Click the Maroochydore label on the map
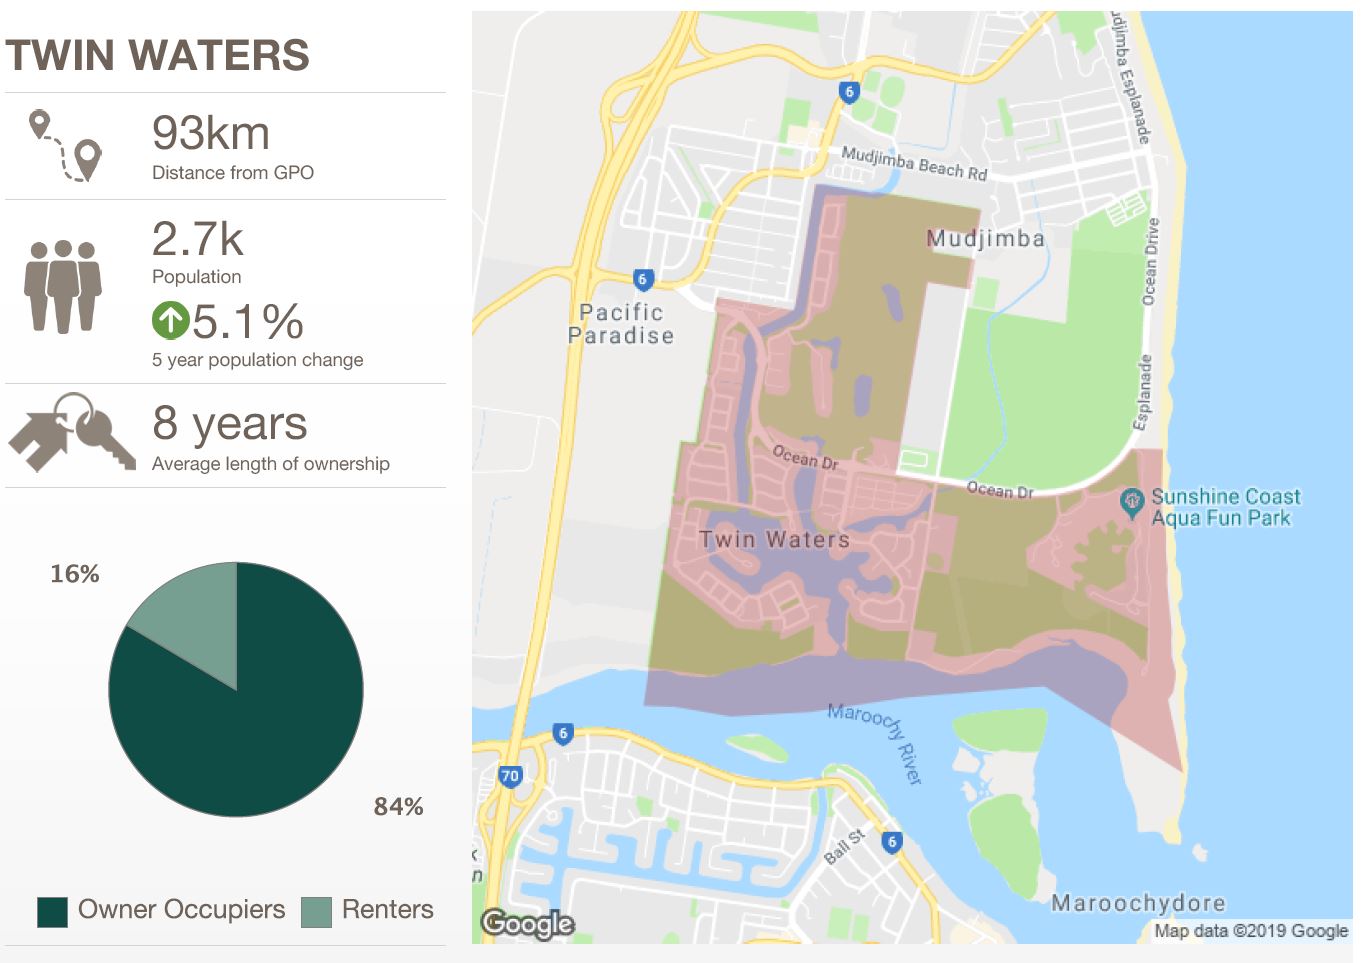The image size is (1371, 963). click(1138, 903)
